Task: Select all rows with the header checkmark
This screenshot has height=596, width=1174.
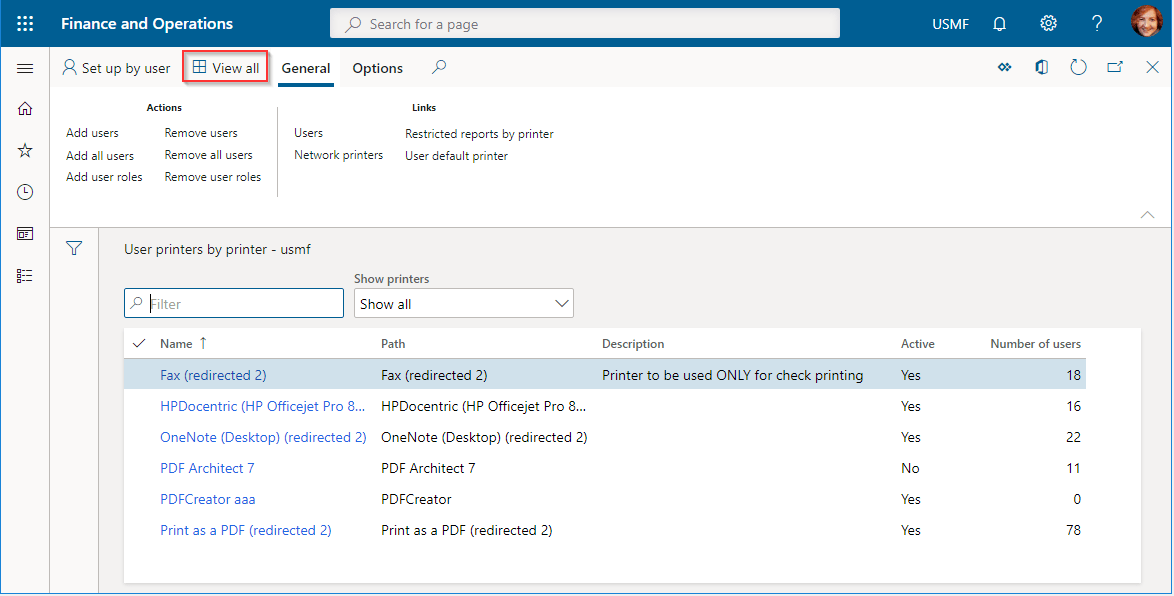Action: 139,342
